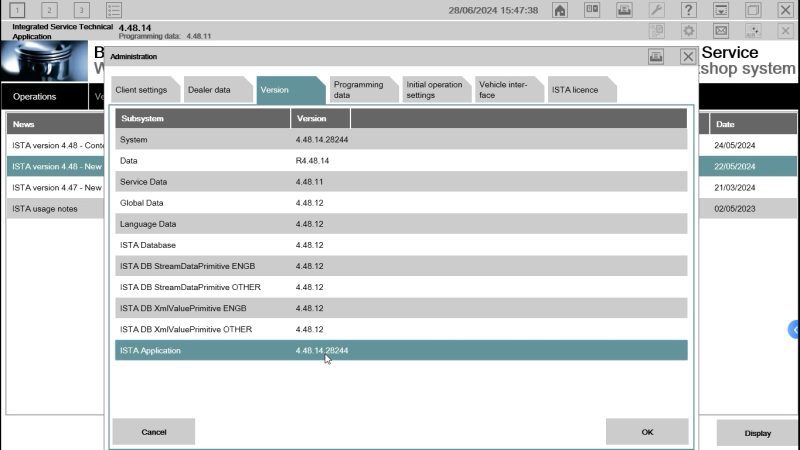Open the Initial operation settings tab
The width and height of the screenshot is (800, 450).
(x=436, y=90)
